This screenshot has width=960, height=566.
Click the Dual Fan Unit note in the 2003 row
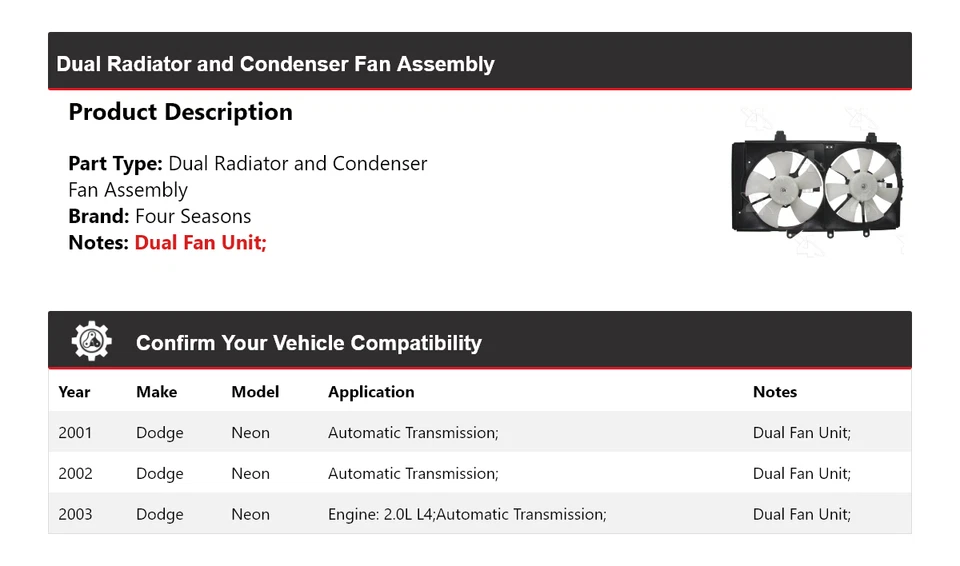click(801, 514)
